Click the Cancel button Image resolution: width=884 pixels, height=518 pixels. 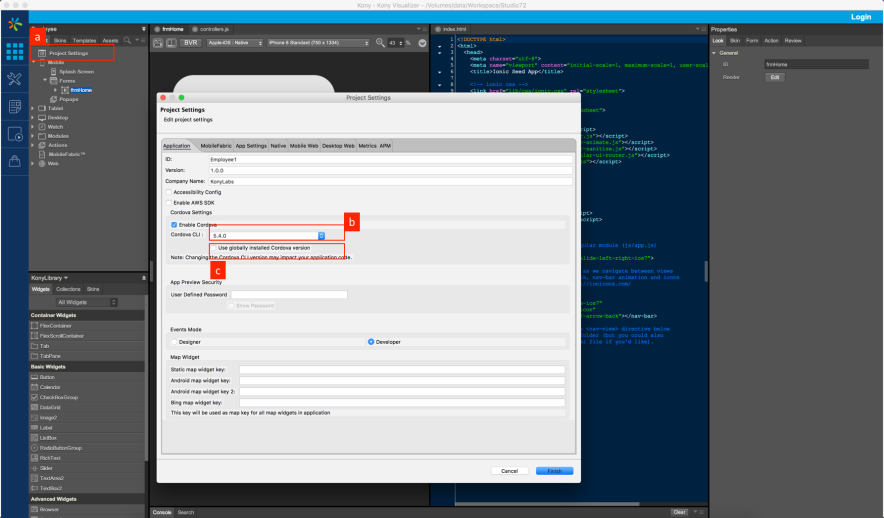(509, 471)
